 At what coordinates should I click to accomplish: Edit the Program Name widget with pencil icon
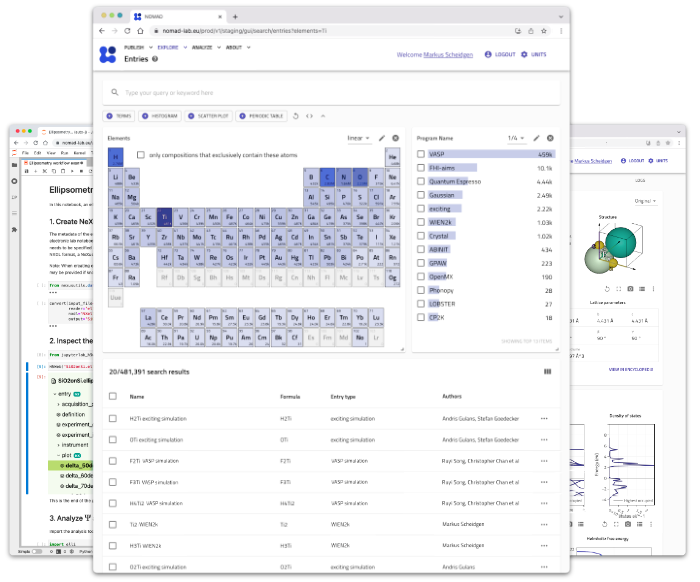(x=537, y=138)
